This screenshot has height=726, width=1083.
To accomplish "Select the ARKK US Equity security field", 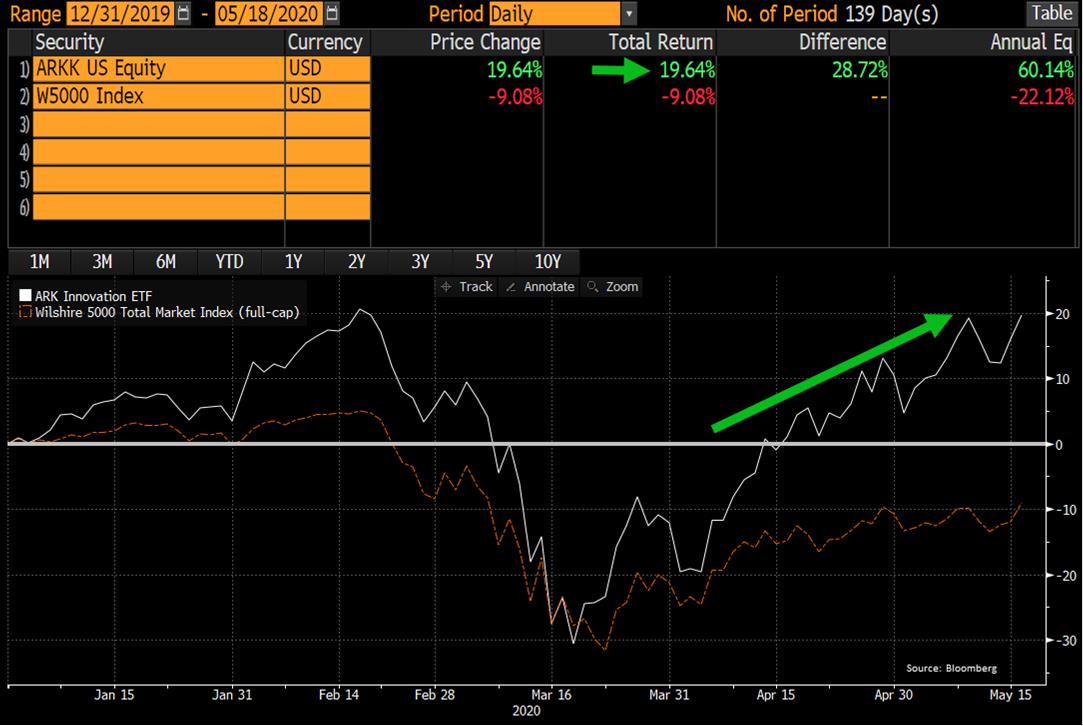I will click(159, 69).
